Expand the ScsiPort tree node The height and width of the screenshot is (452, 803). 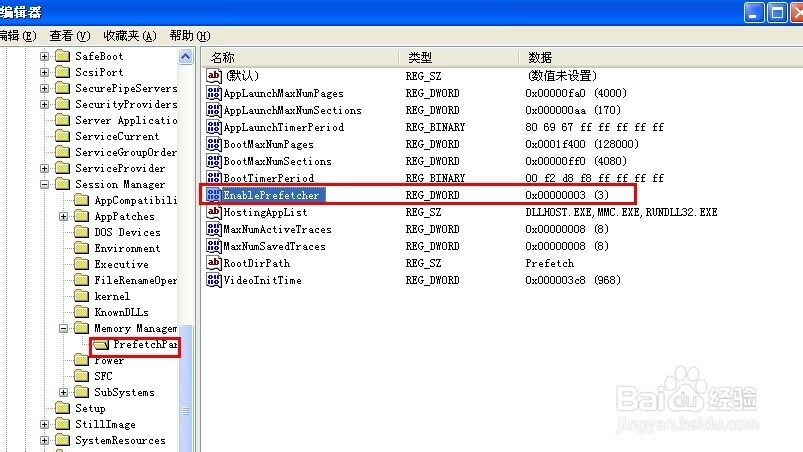click(x=45, y=72)
